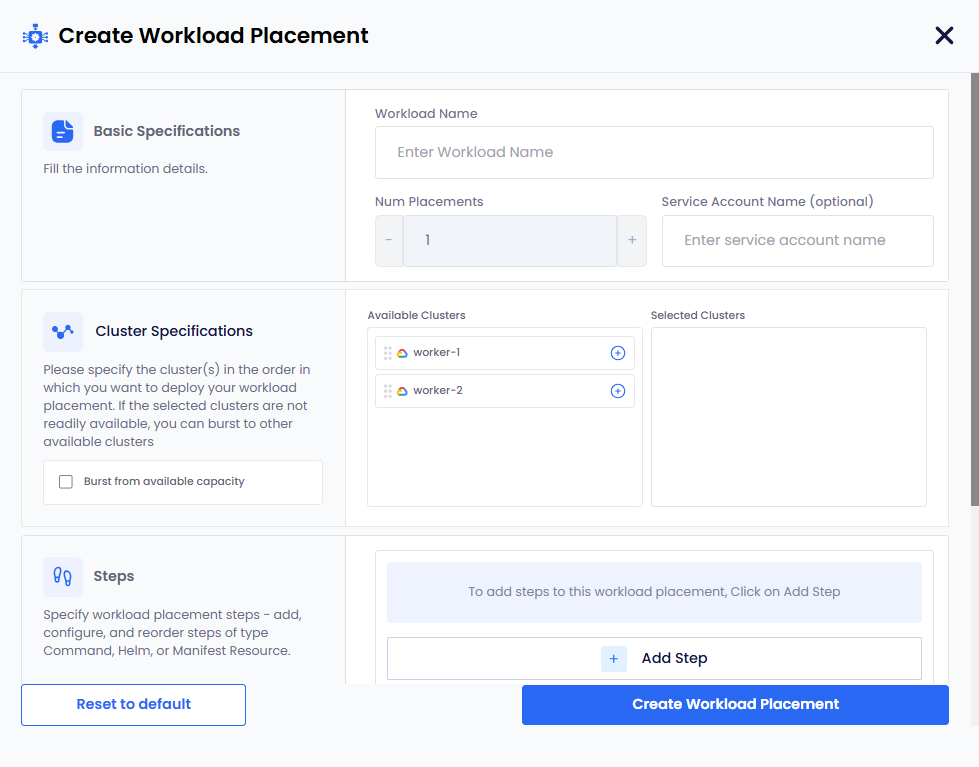Add worker-2 with its plus icon
The image size is (979, 767).
(x=617, y=391)
